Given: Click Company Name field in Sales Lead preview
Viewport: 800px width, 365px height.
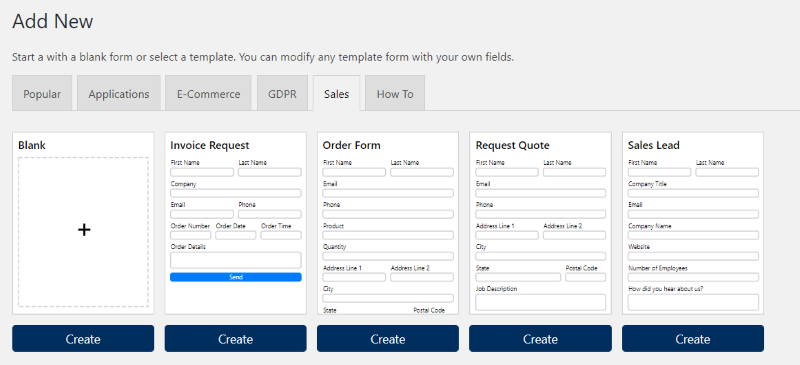Looking at the screenshot, I should (693, 235).
